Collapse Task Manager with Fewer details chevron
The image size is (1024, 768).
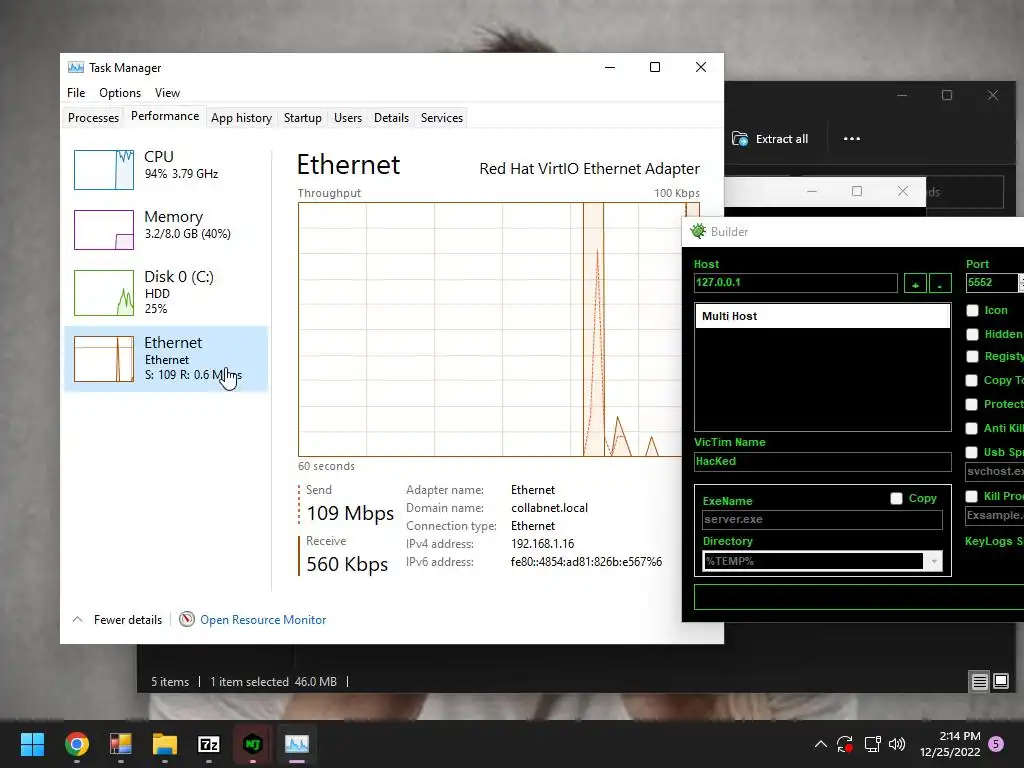77,619
